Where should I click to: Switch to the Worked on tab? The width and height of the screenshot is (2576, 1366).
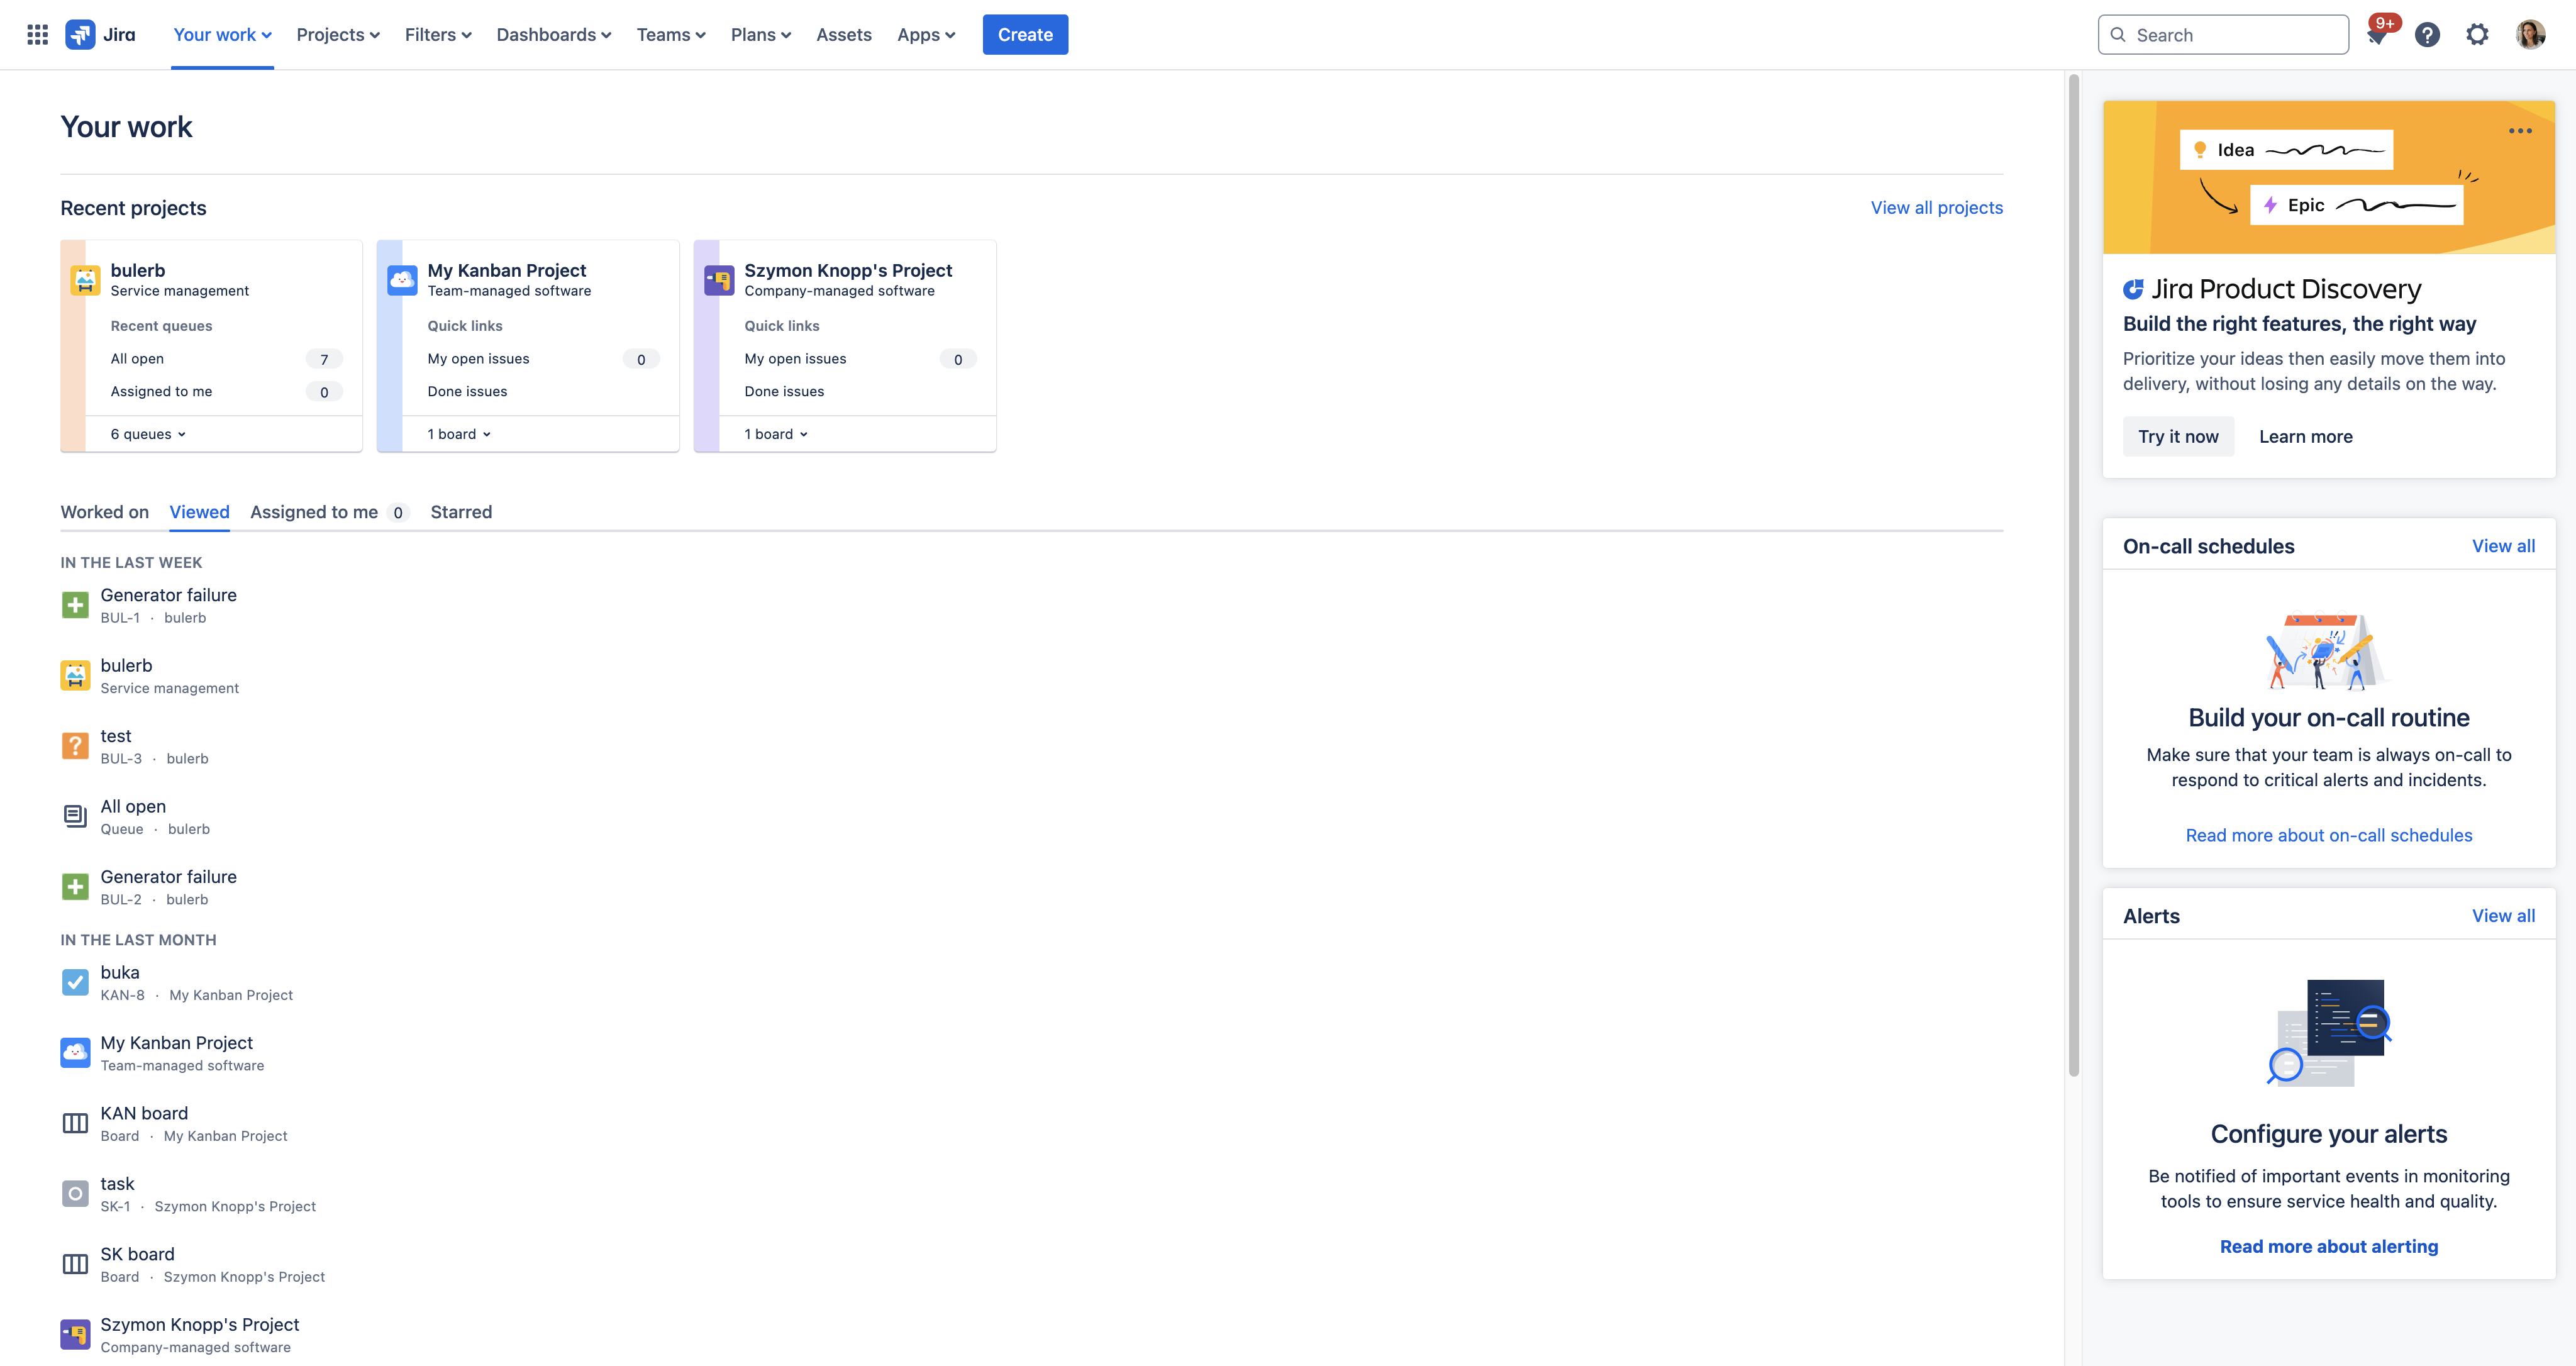click(105, 512)
